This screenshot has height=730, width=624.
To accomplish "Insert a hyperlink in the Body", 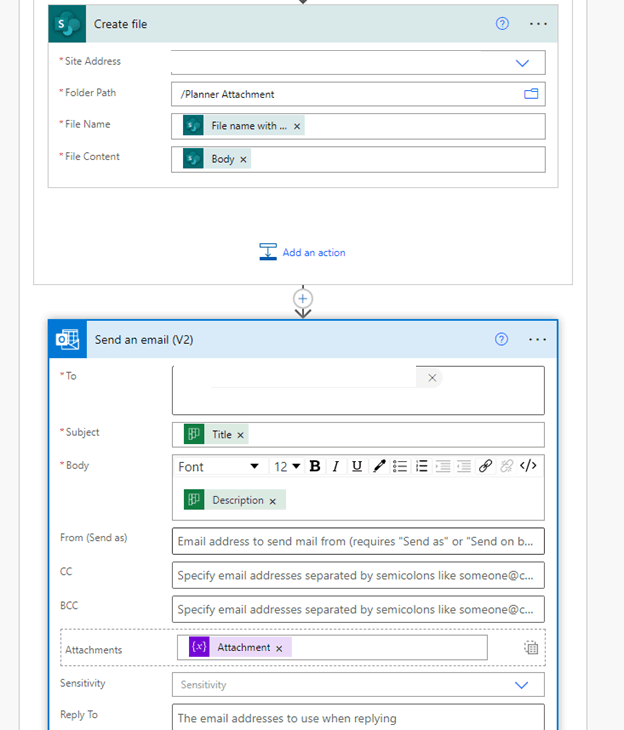I will (x=485, y=466).
